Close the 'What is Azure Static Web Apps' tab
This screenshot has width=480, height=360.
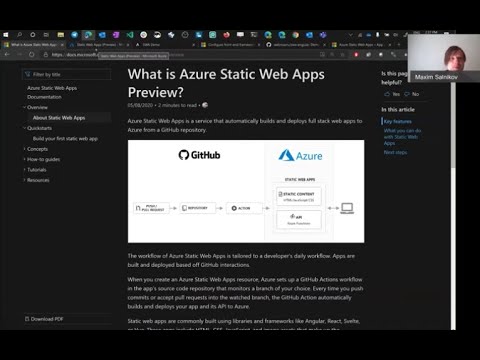(62, 44)
